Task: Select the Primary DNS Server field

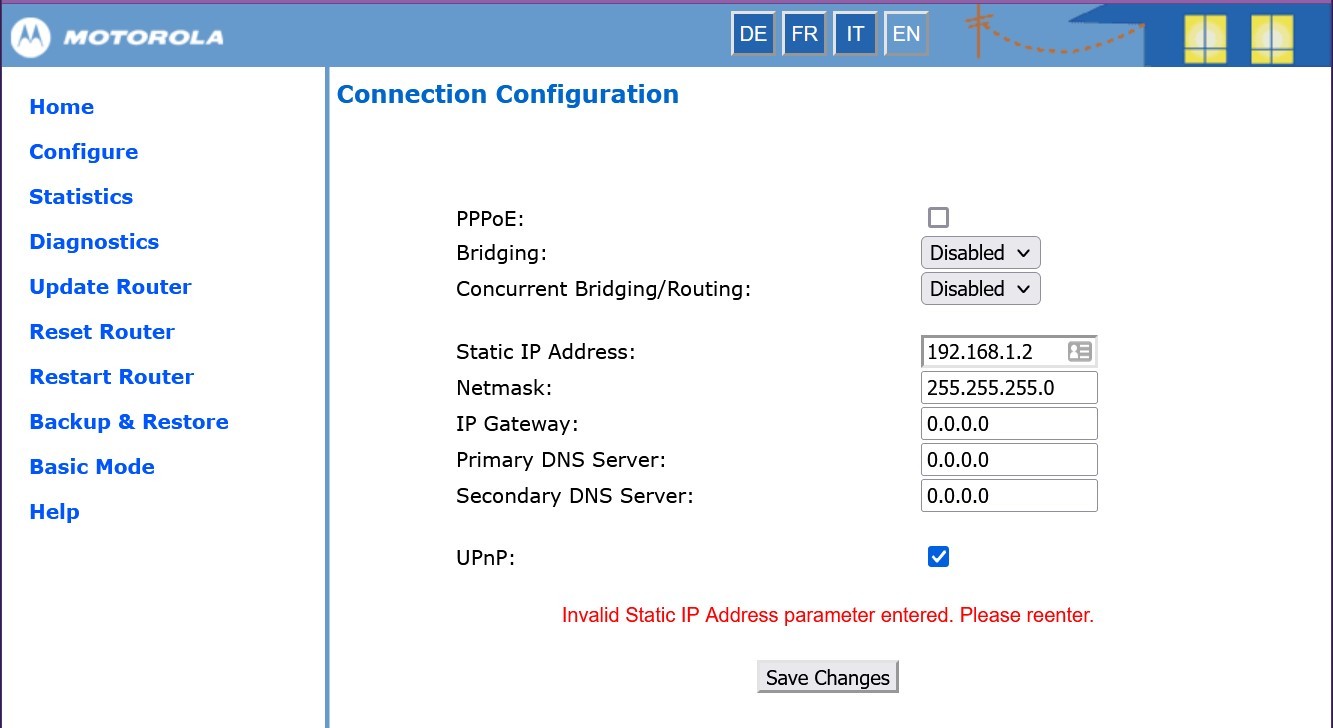Action: 1008,460
